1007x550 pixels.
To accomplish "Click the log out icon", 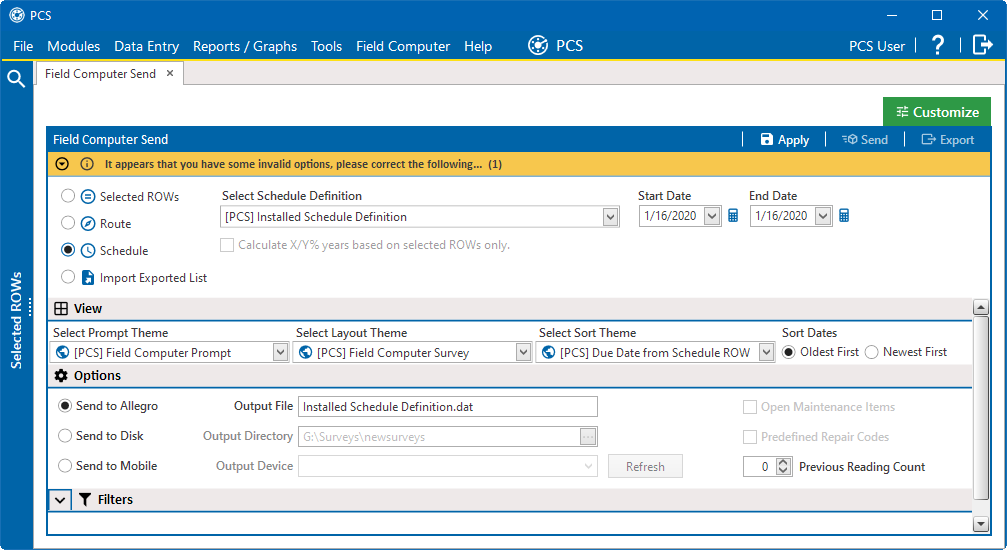I will pos(983,45).
